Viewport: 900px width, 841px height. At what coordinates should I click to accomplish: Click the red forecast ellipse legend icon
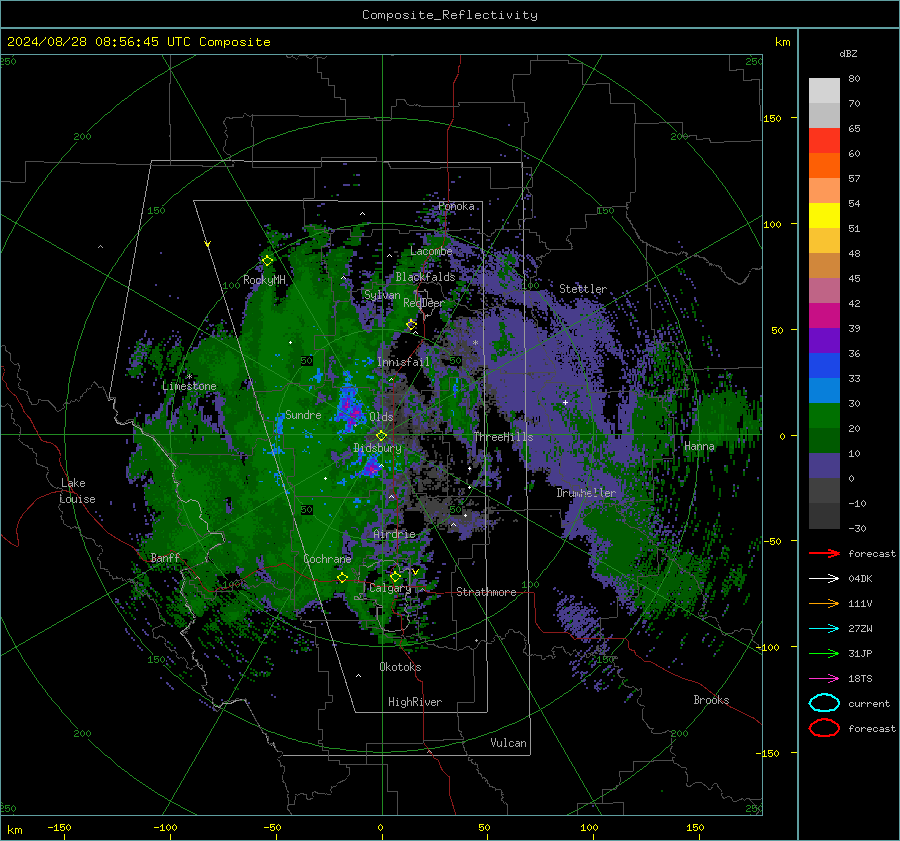pos(824,728)
